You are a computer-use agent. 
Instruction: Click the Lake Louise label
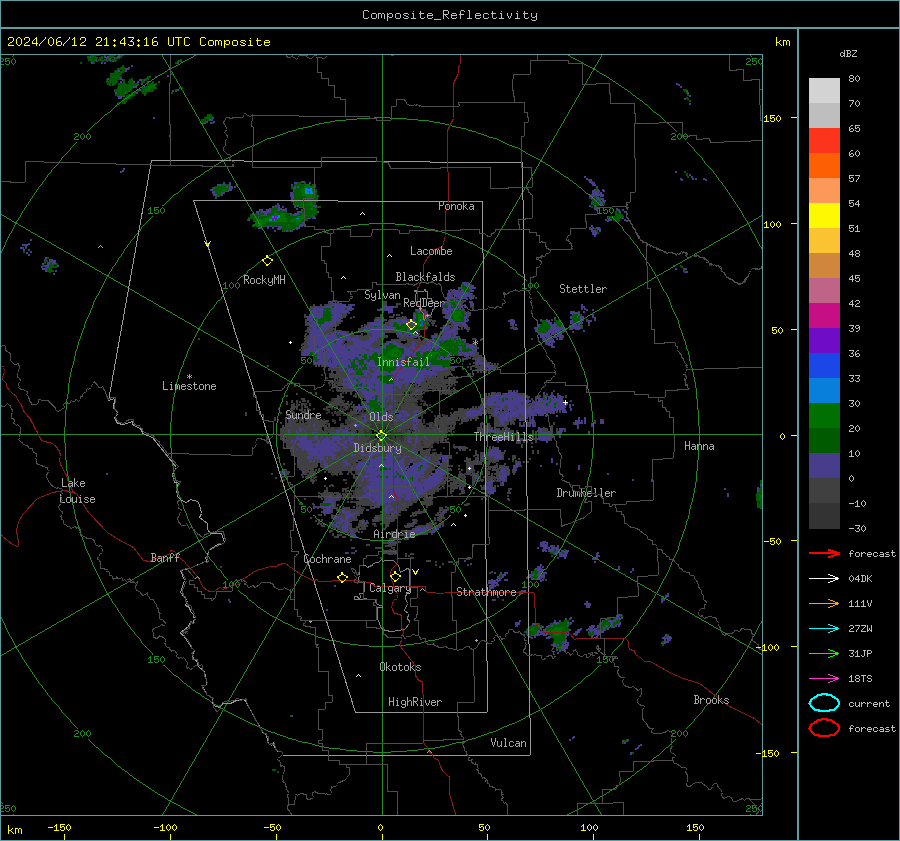[77, 491]
